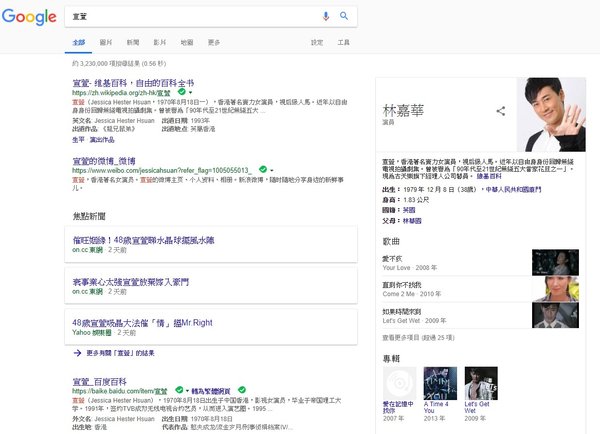Expand dropdown arrow next to Wikipedia URL

tap(190, 92)
